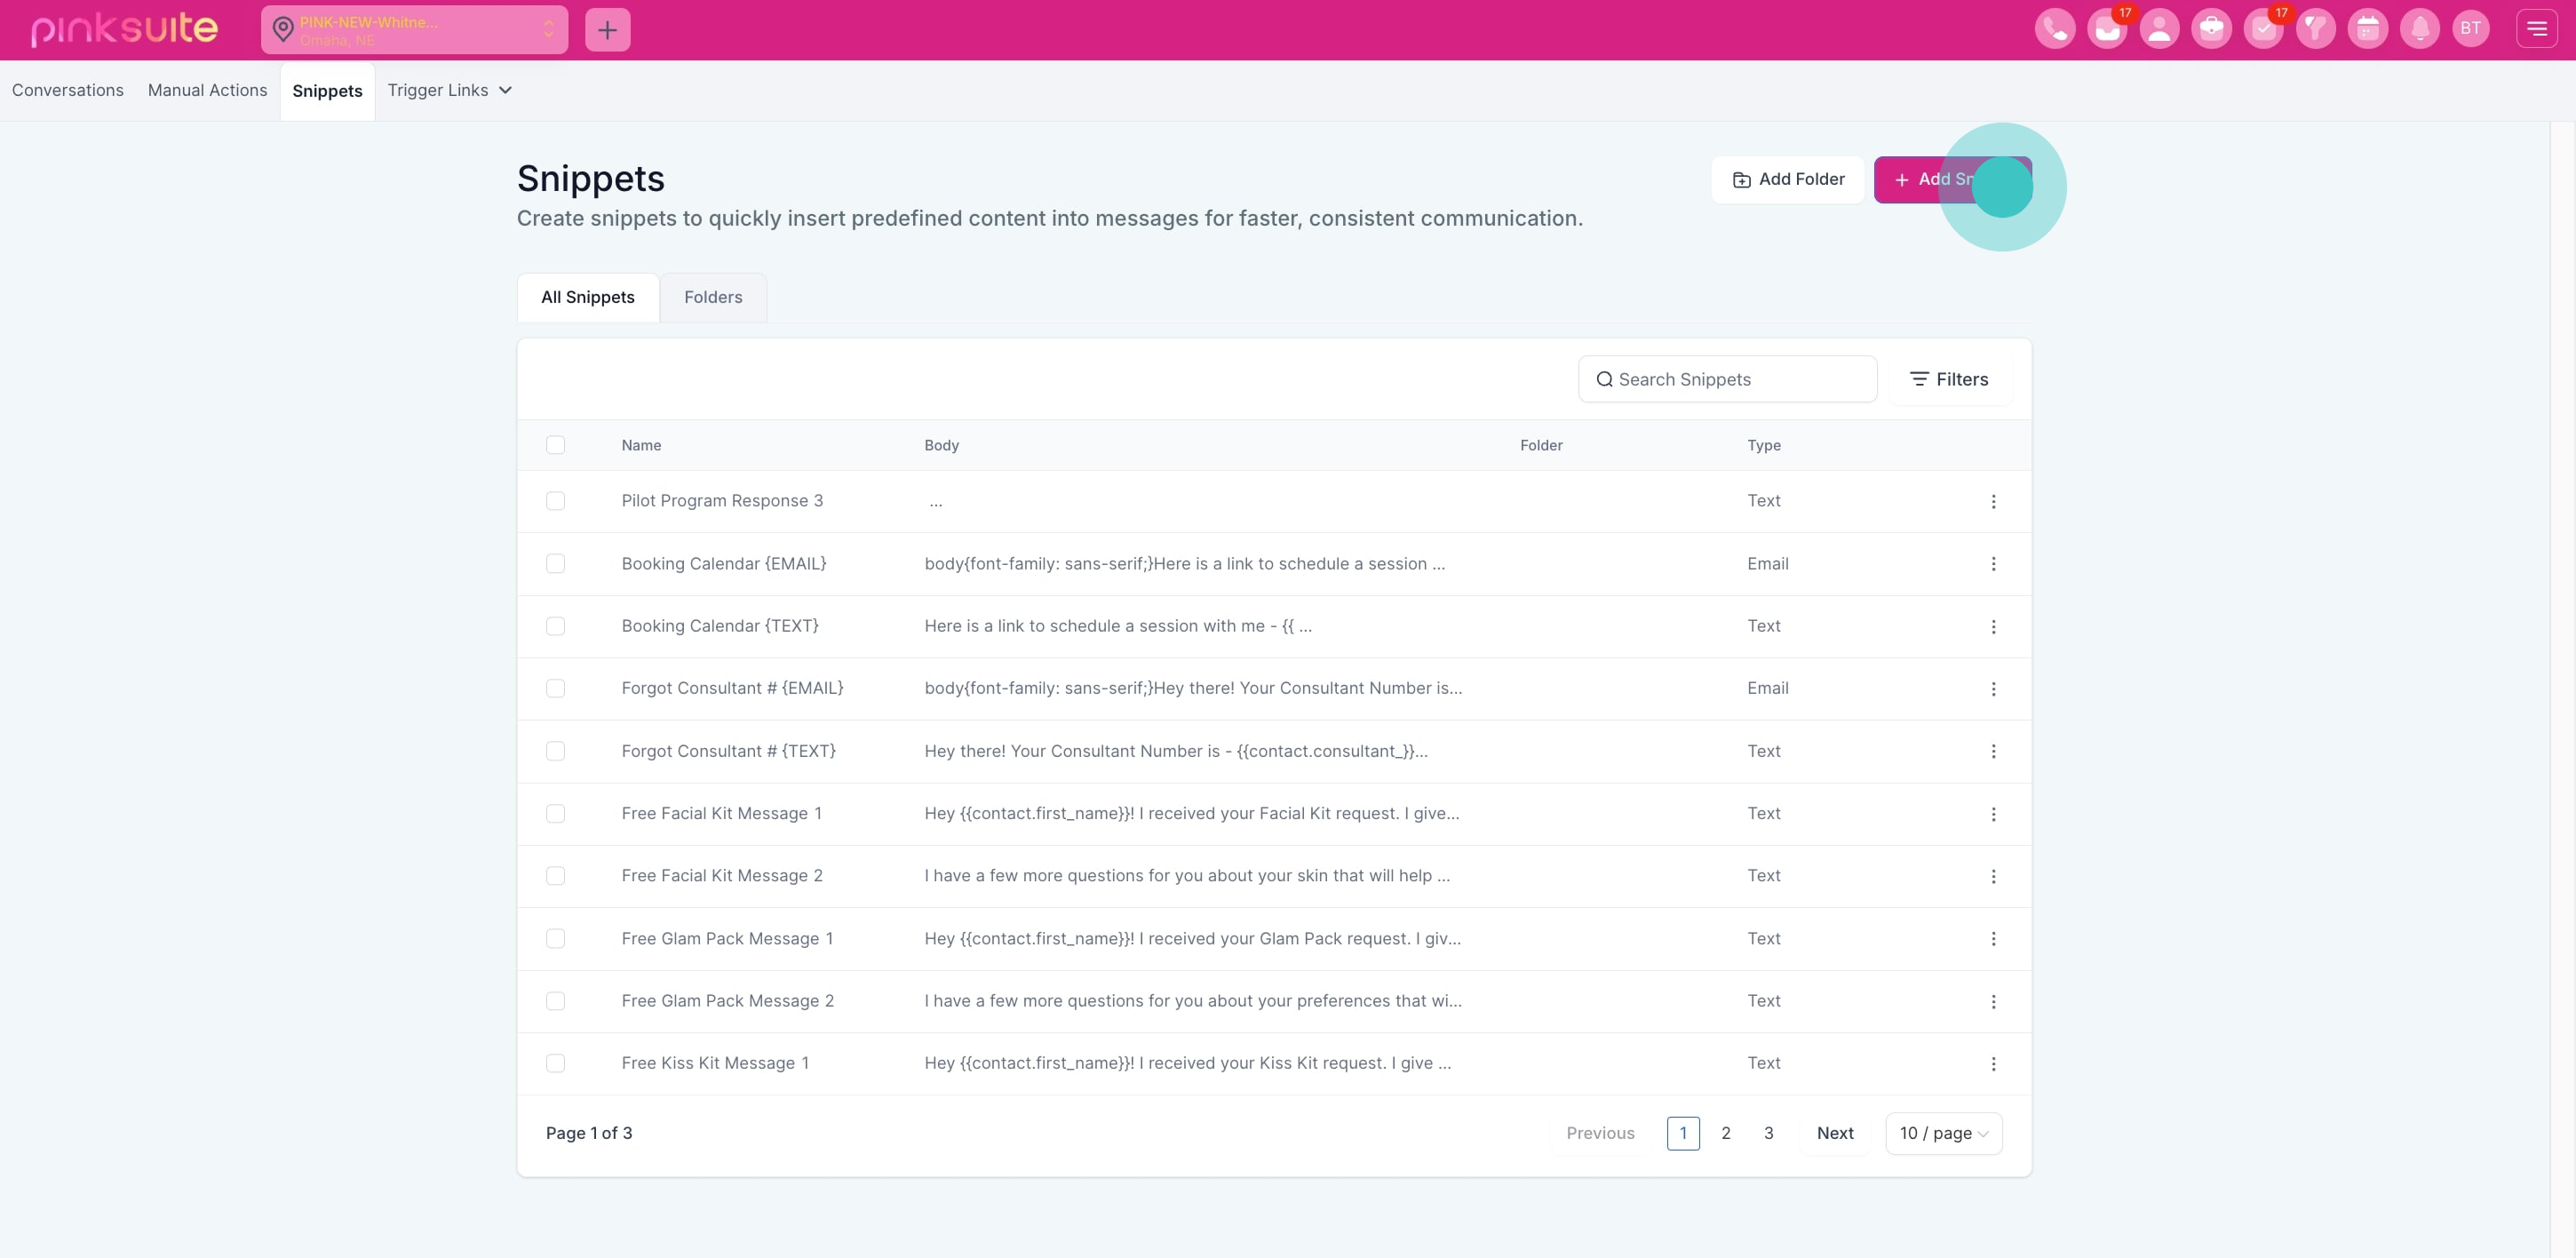Screen dimensions: 2576x1258
Task: Open the phone dialer icon
Action: [x=2054, y=29]
